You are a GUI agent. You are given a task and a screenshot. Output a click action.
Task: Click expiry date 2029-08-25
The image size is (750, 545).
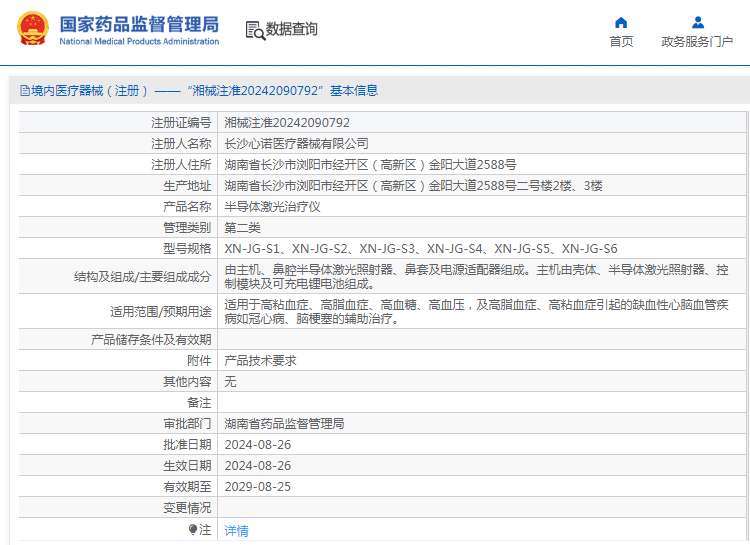258,488
